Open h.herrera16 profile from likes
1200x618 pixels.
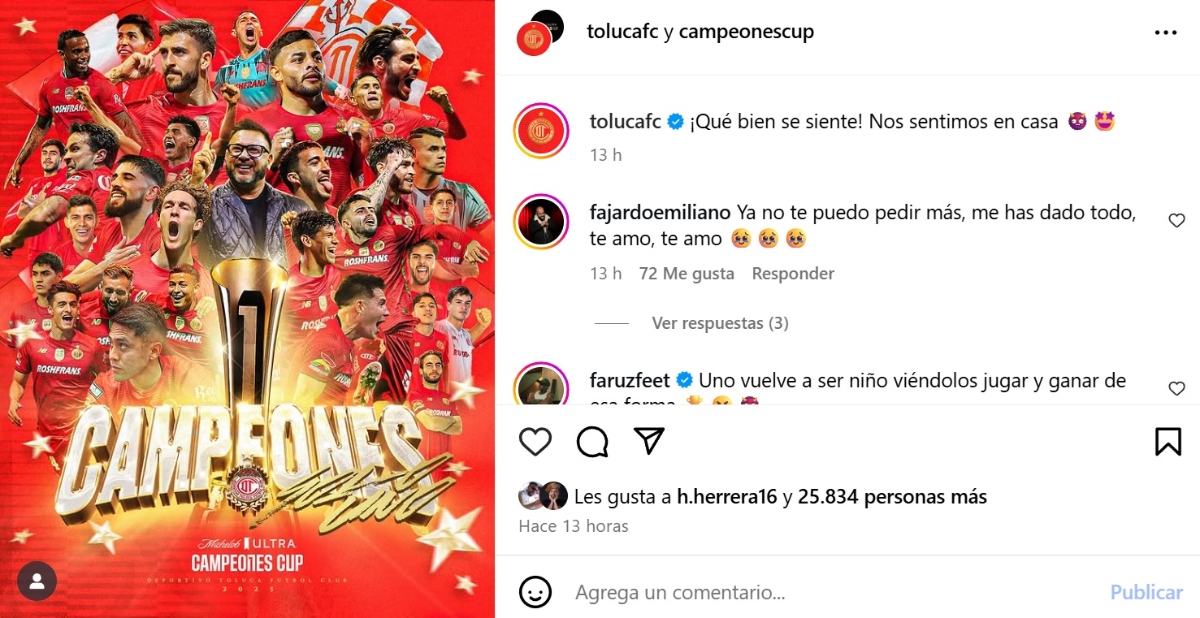(x=727, y=496)
